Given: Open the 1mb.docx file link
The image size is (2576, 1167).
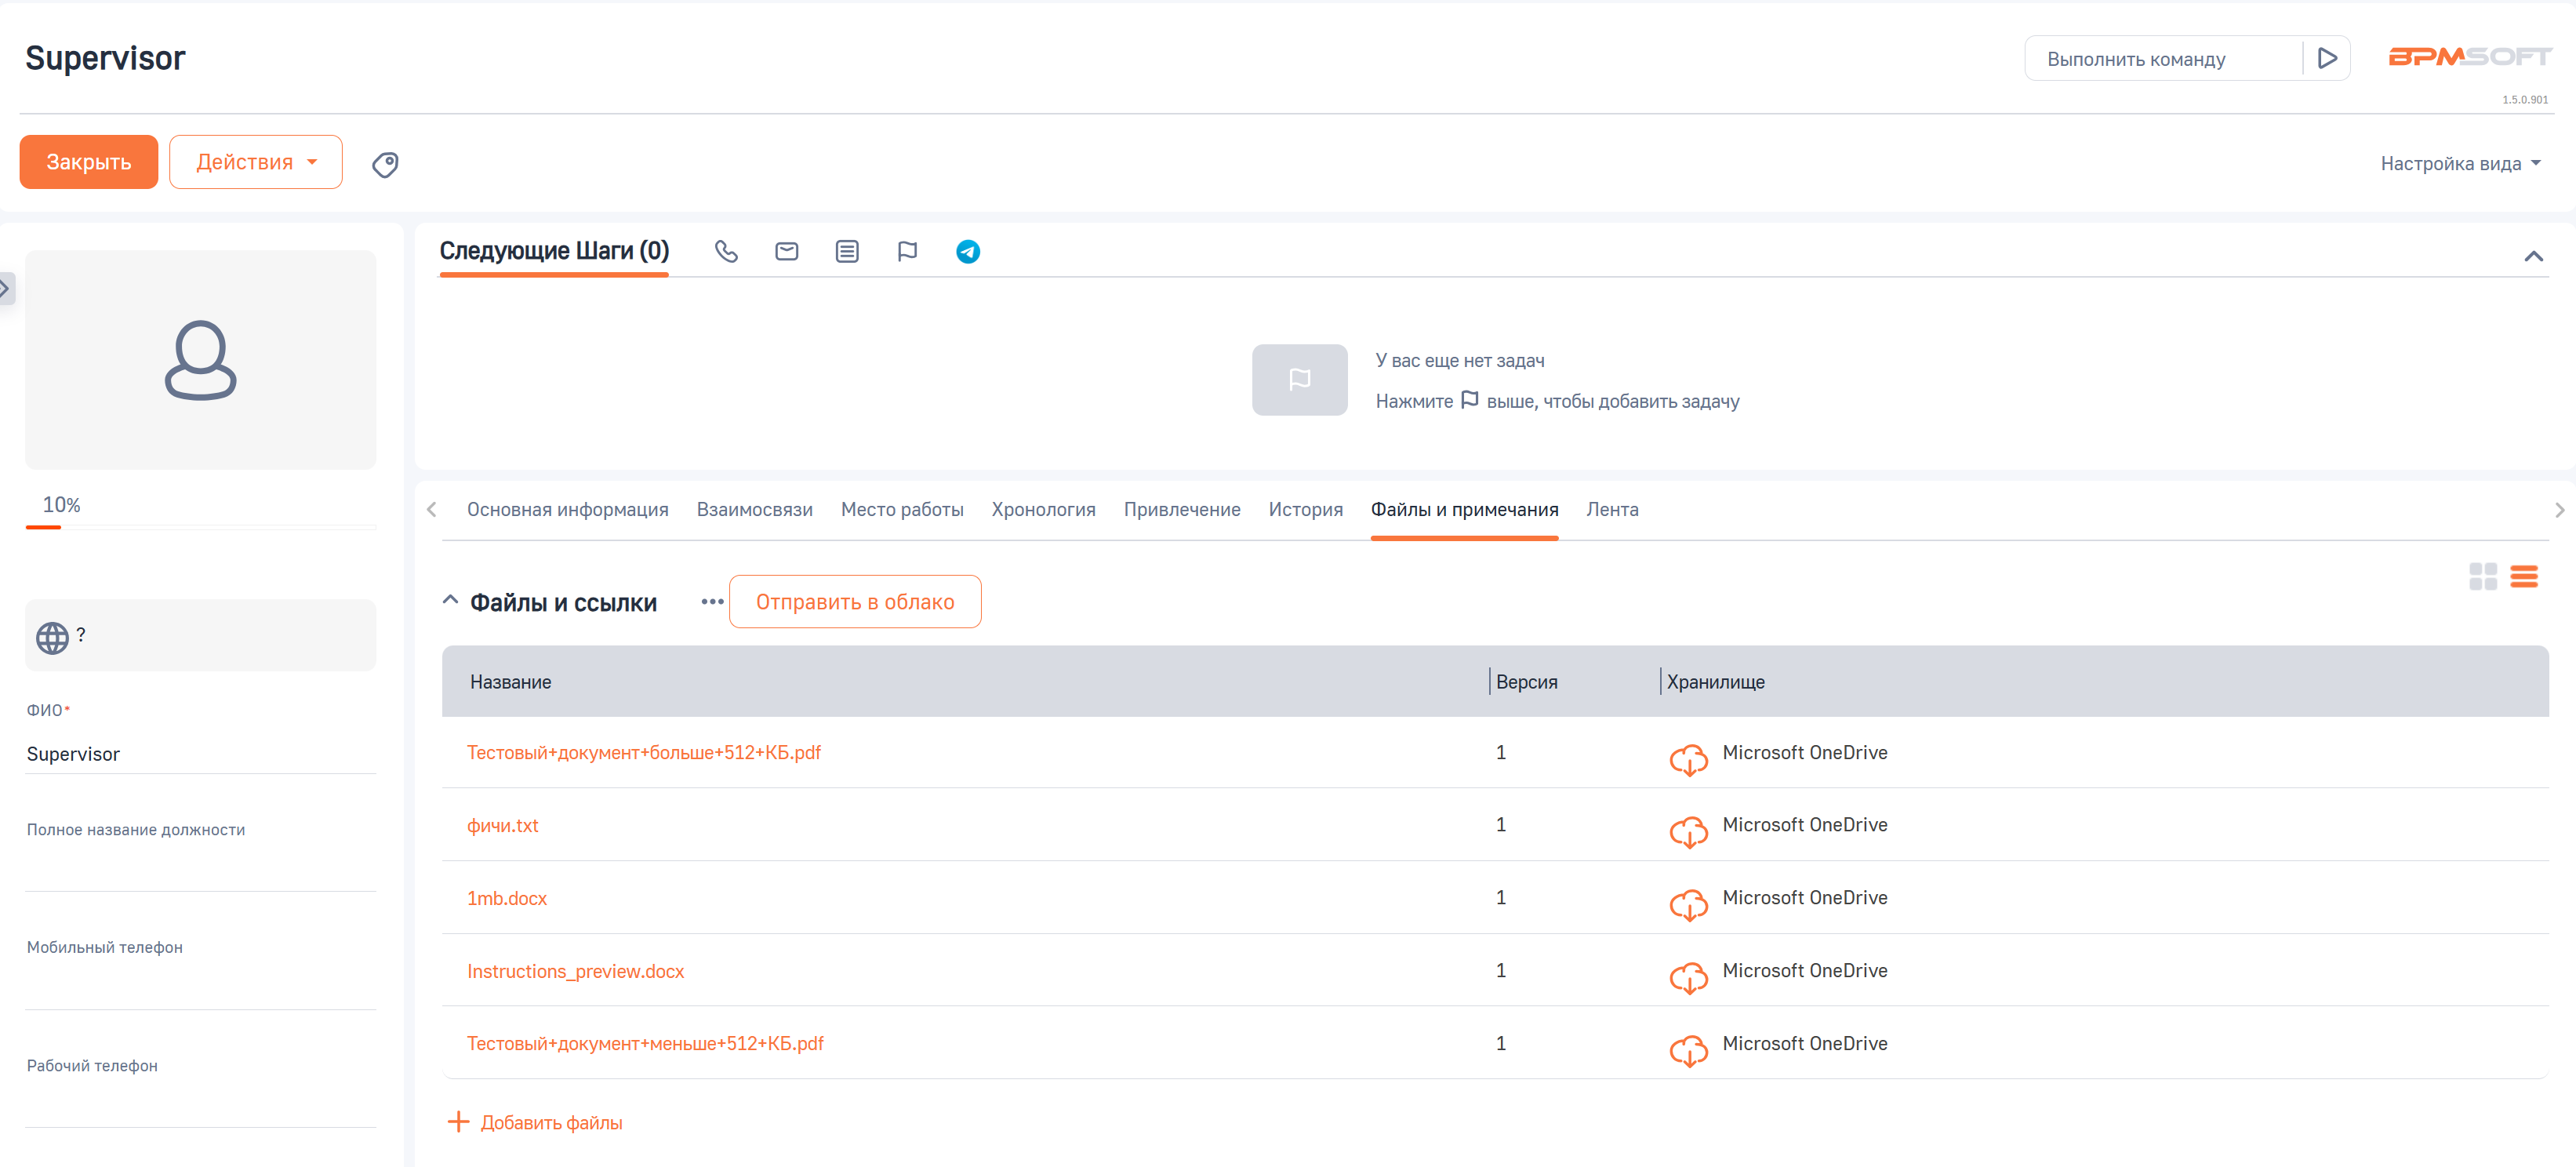Looking at the screenshot, I should (507, 898).
